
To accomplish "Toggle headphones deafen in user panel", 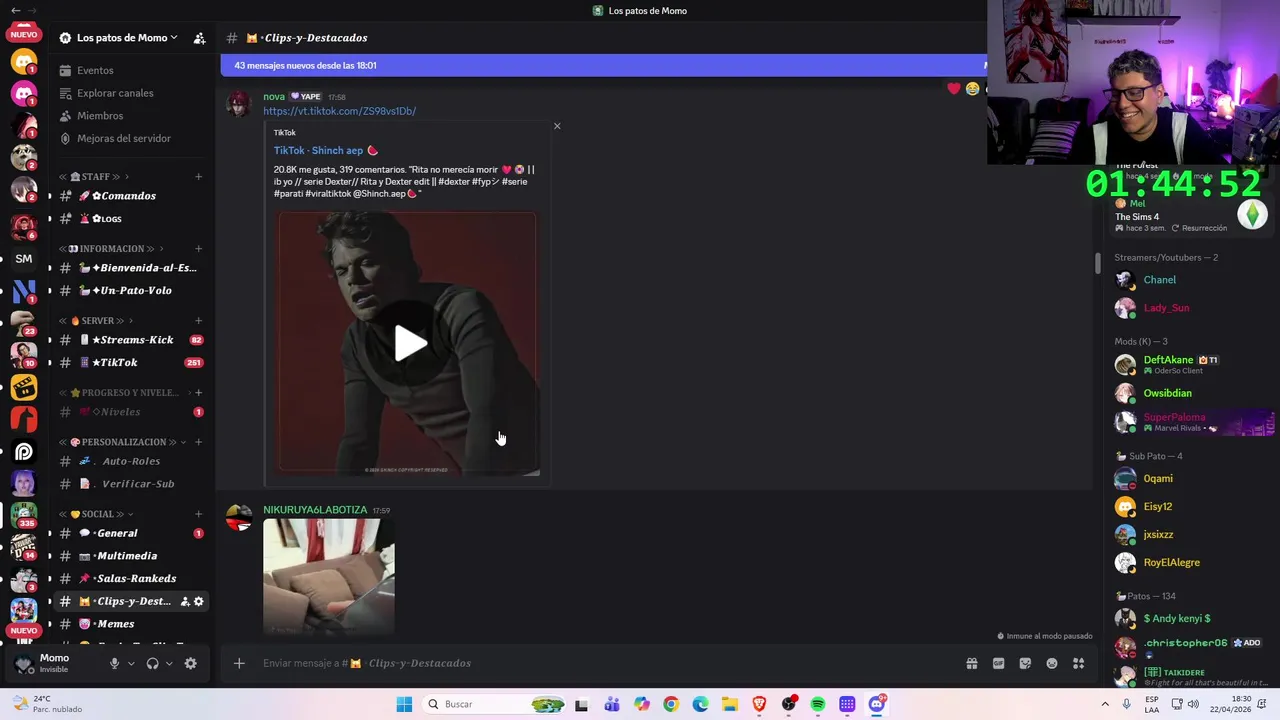I will (152, 663).
